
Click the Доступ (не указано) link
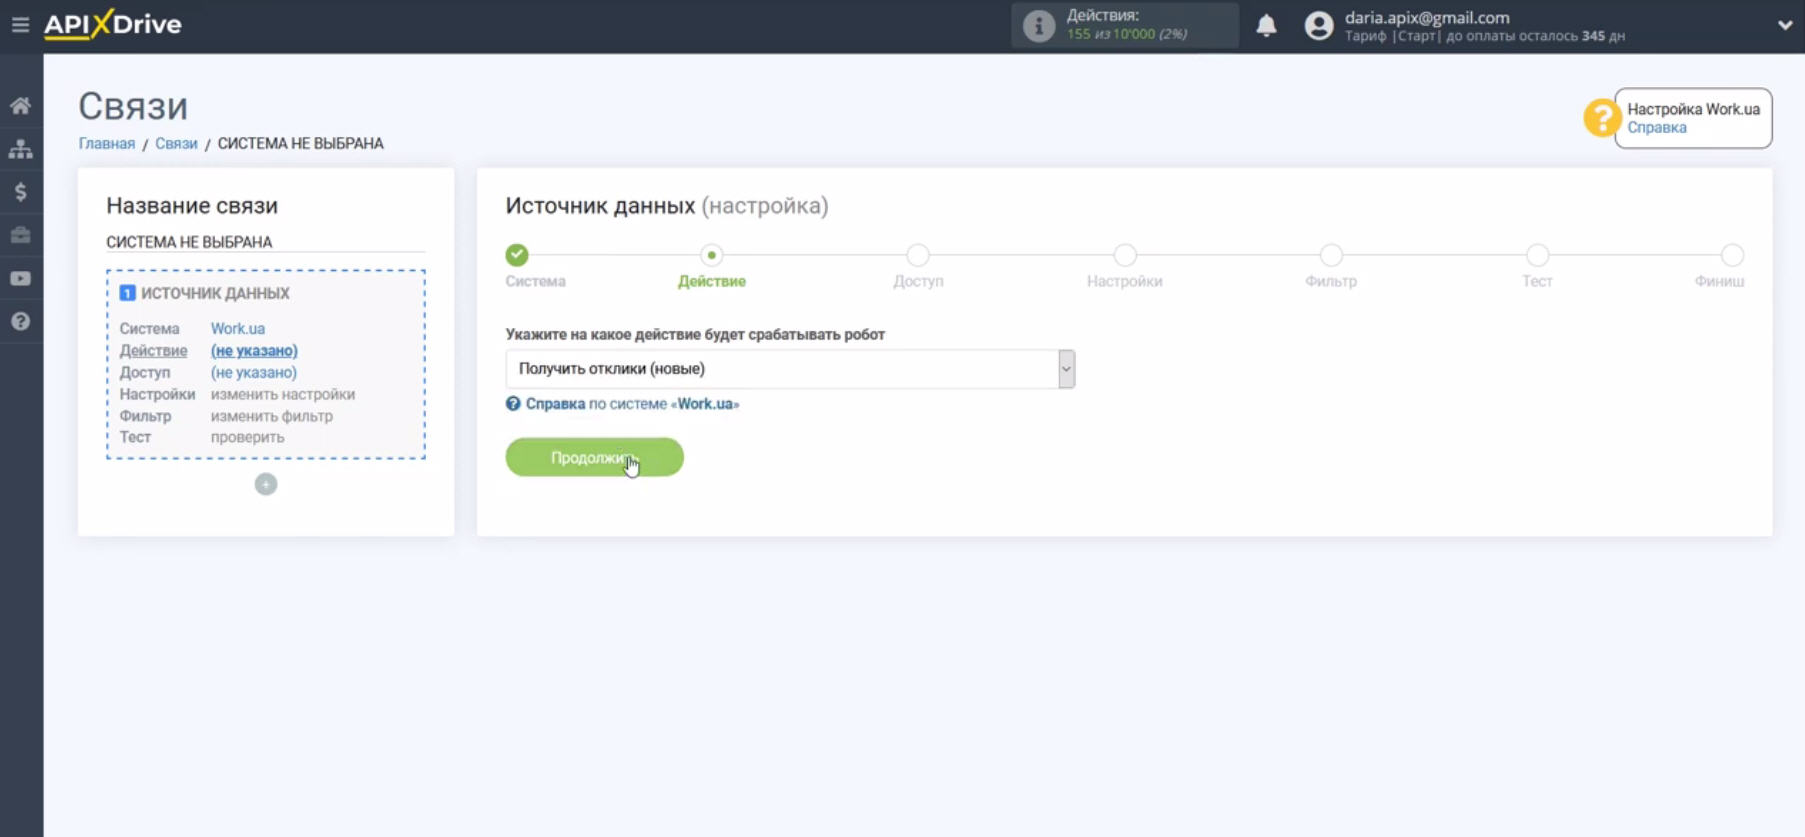coord(253,372)
